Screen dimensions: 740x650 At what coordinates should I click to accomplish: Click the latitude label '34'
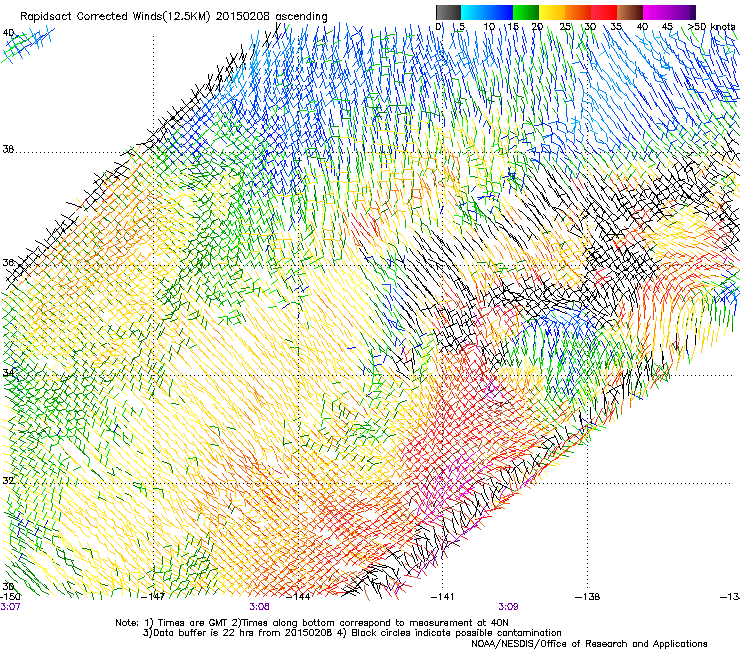tap(8, 373)
